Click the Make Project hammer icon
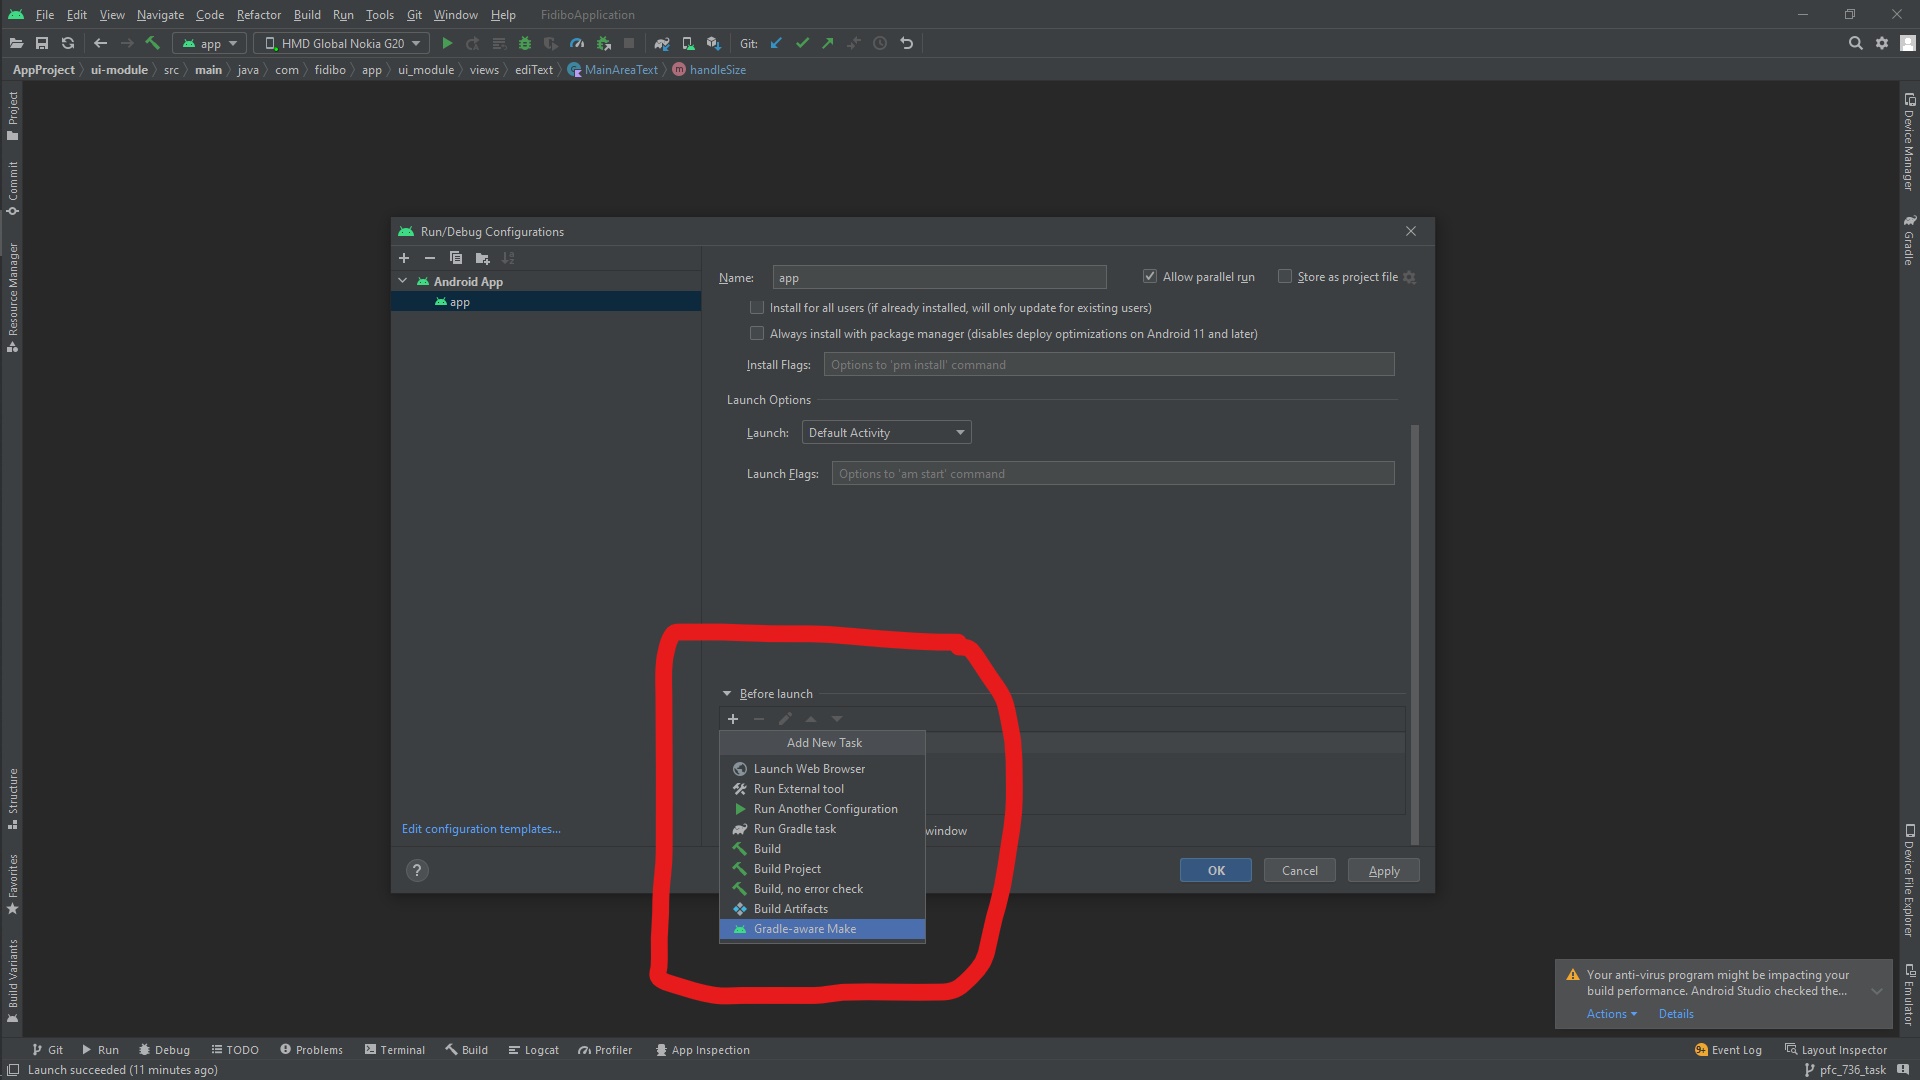1920x1080 pixels. pyautogui.click(x=153, y=43)
